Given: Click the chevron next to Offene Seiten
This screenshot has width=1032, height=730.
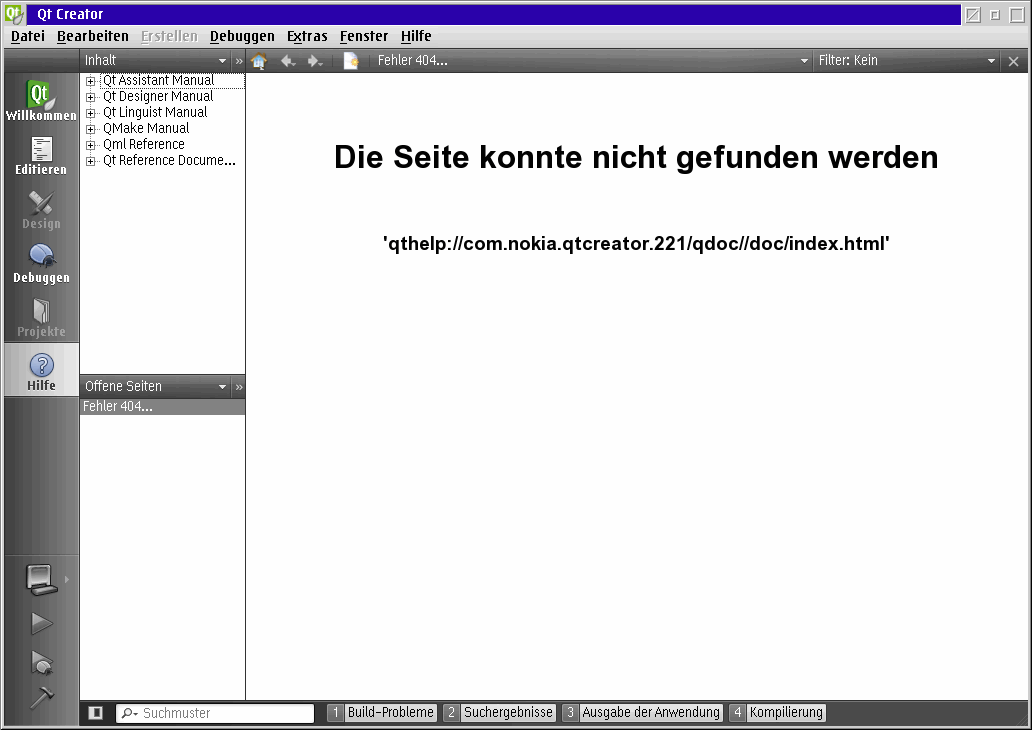Looking at the screenshot, I should point(239,386).
